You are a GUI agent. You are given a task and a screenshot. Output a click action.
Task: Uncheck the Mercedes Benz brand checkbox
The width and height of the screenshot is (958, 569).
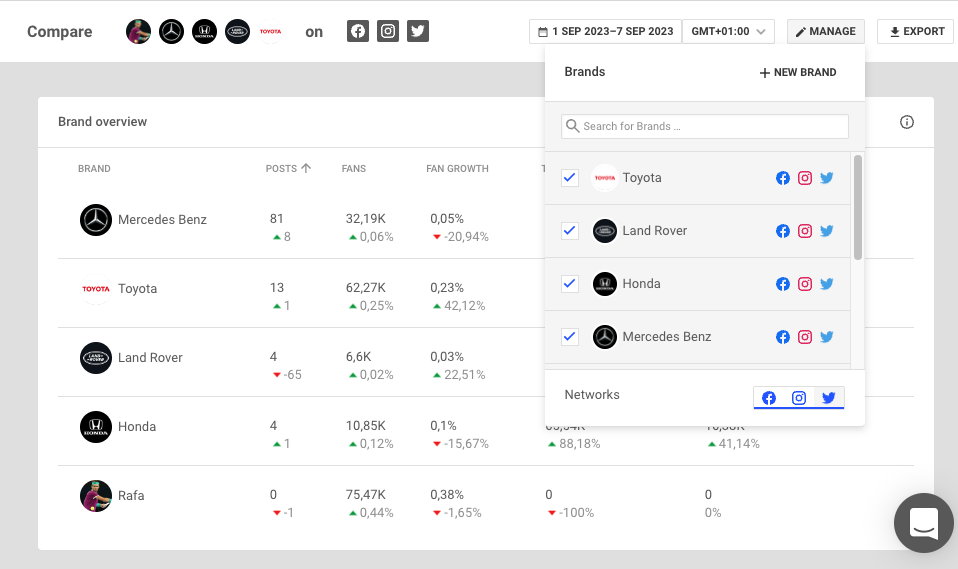pyautogui.click(x=570, y=337)
